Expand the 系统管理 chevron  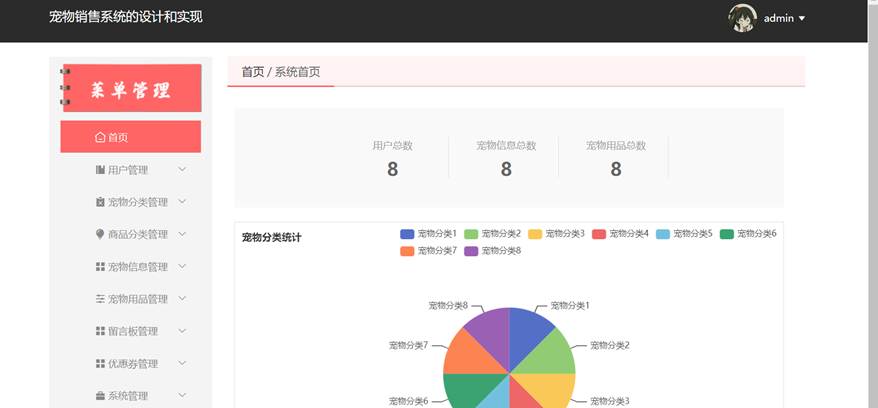(x=182, y=395)
